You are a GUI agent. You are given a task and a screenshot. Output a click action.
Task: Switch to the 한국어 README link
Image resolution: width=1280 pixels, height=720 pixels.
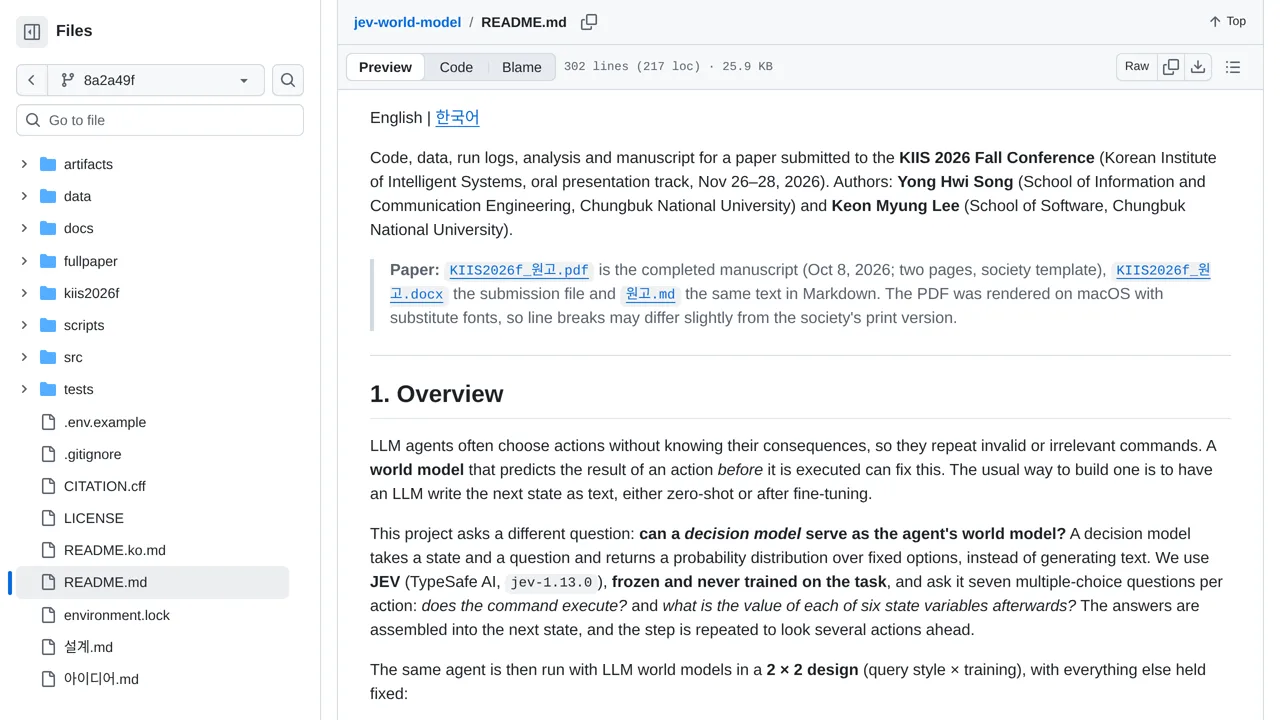(x=457, y=117)
